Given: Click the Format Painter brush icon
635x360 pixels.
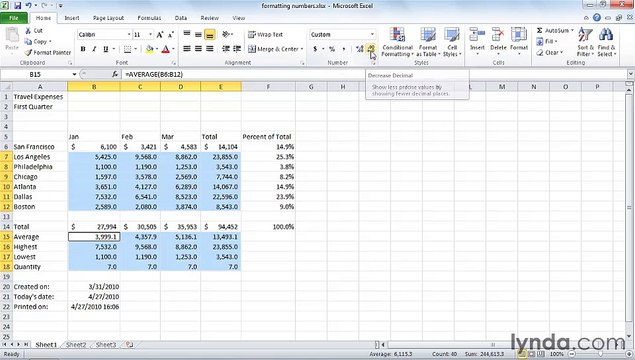Looking at the screenshot, I should pyautogui.click(x=28, y=52).
